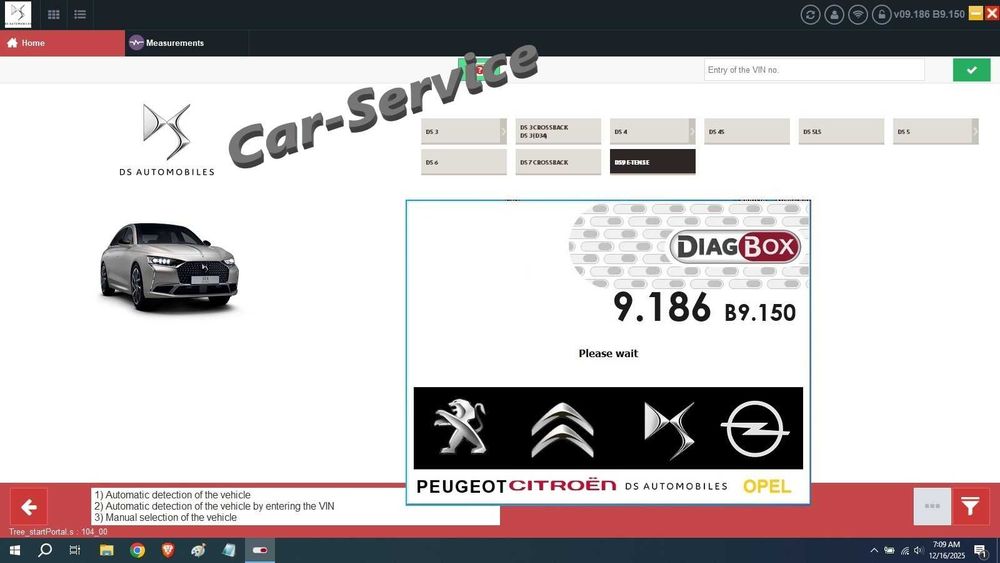Image resolution: width=1000 pixels, height=563 pixels.
Task: Open the Windows Start menu
Action: (14, 550)
